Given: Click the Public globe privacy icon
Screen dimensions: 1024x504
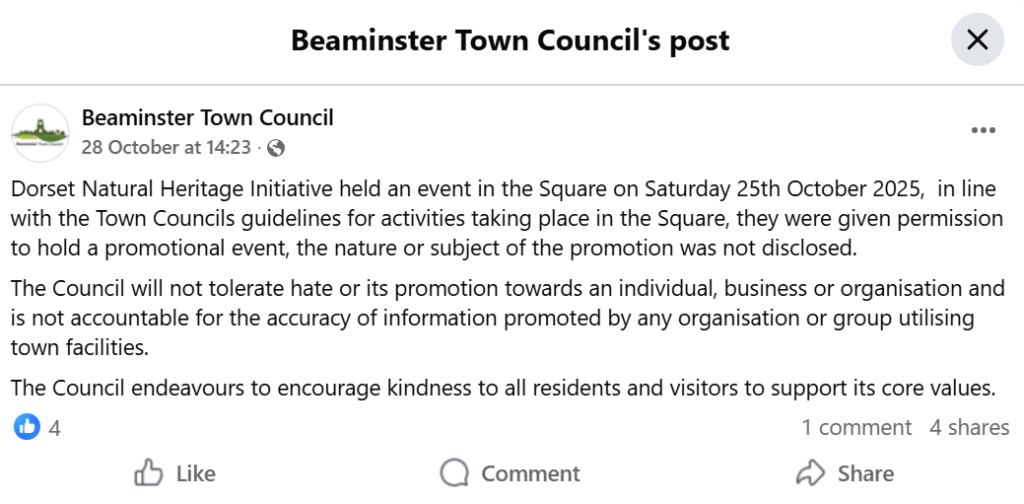Looking at the screenshot, I should (x=276, y=148).
